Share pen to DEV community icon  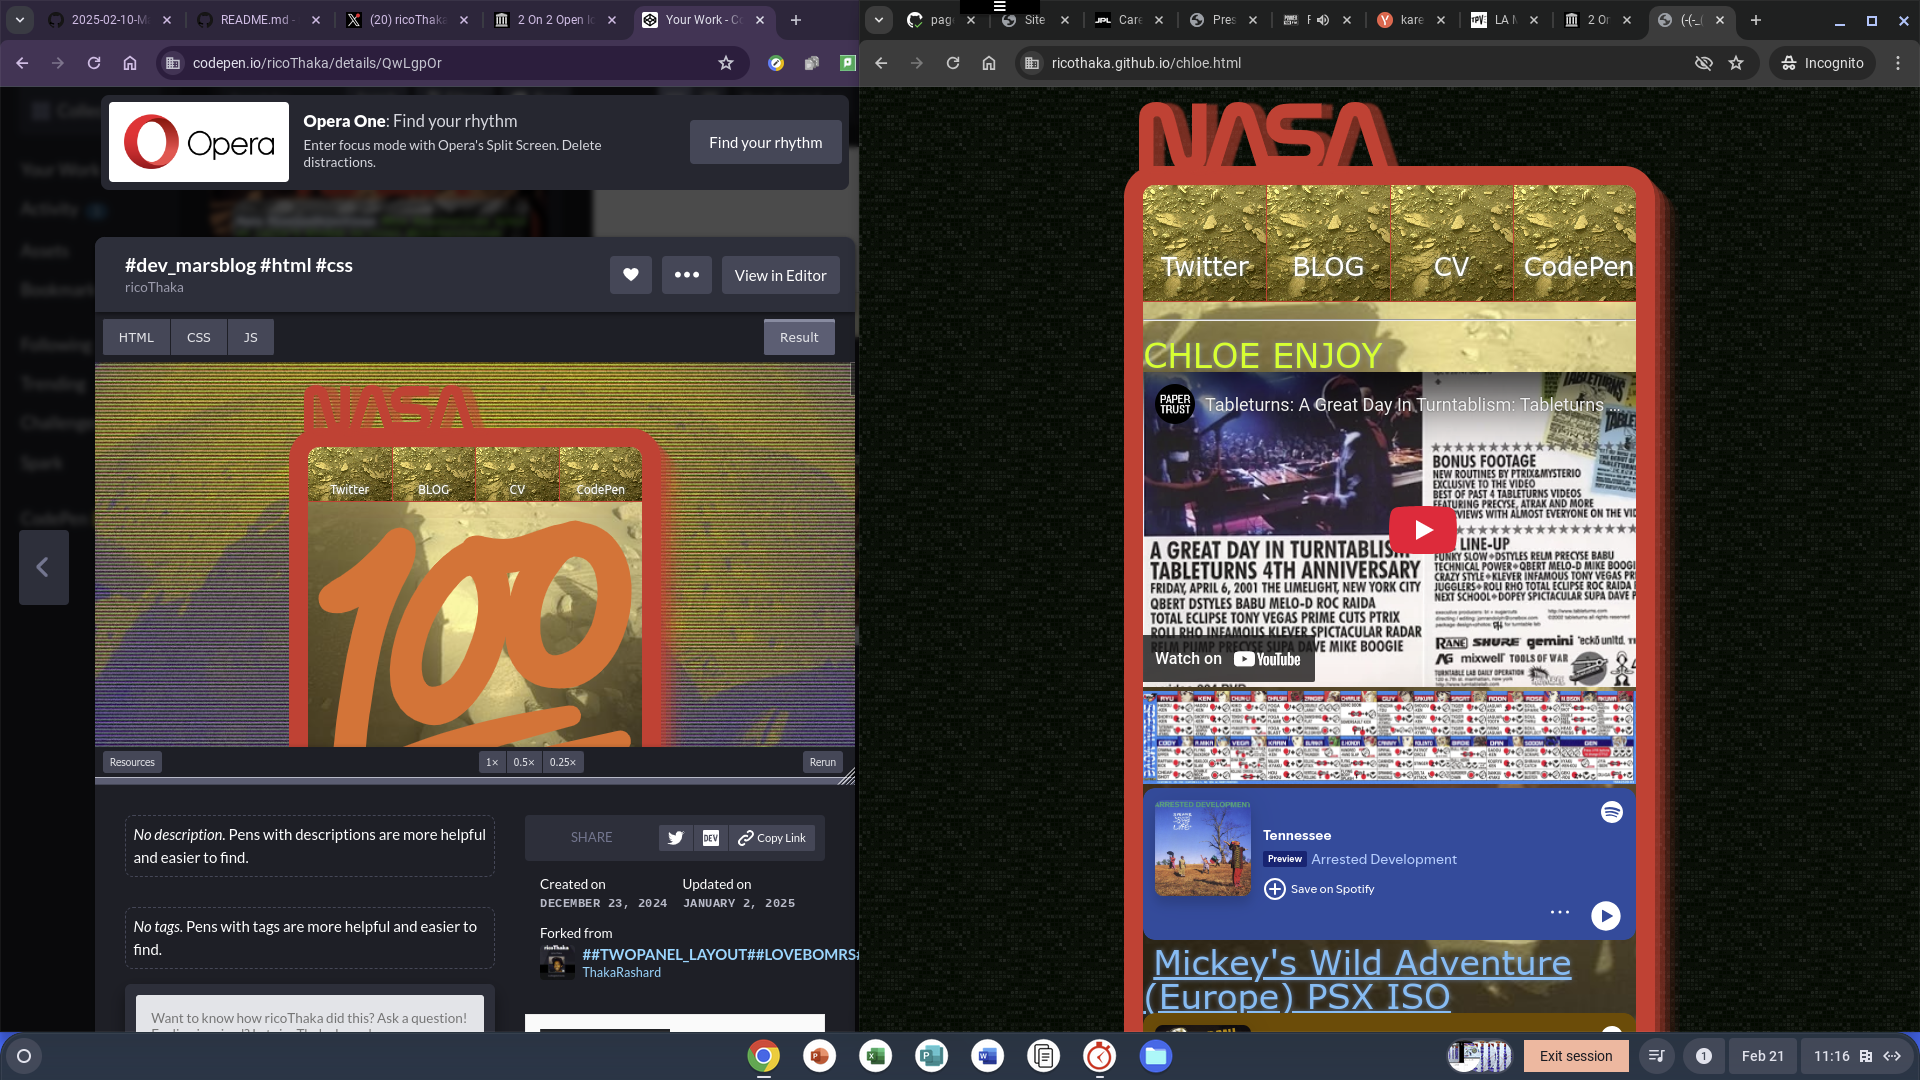point(710,838)
